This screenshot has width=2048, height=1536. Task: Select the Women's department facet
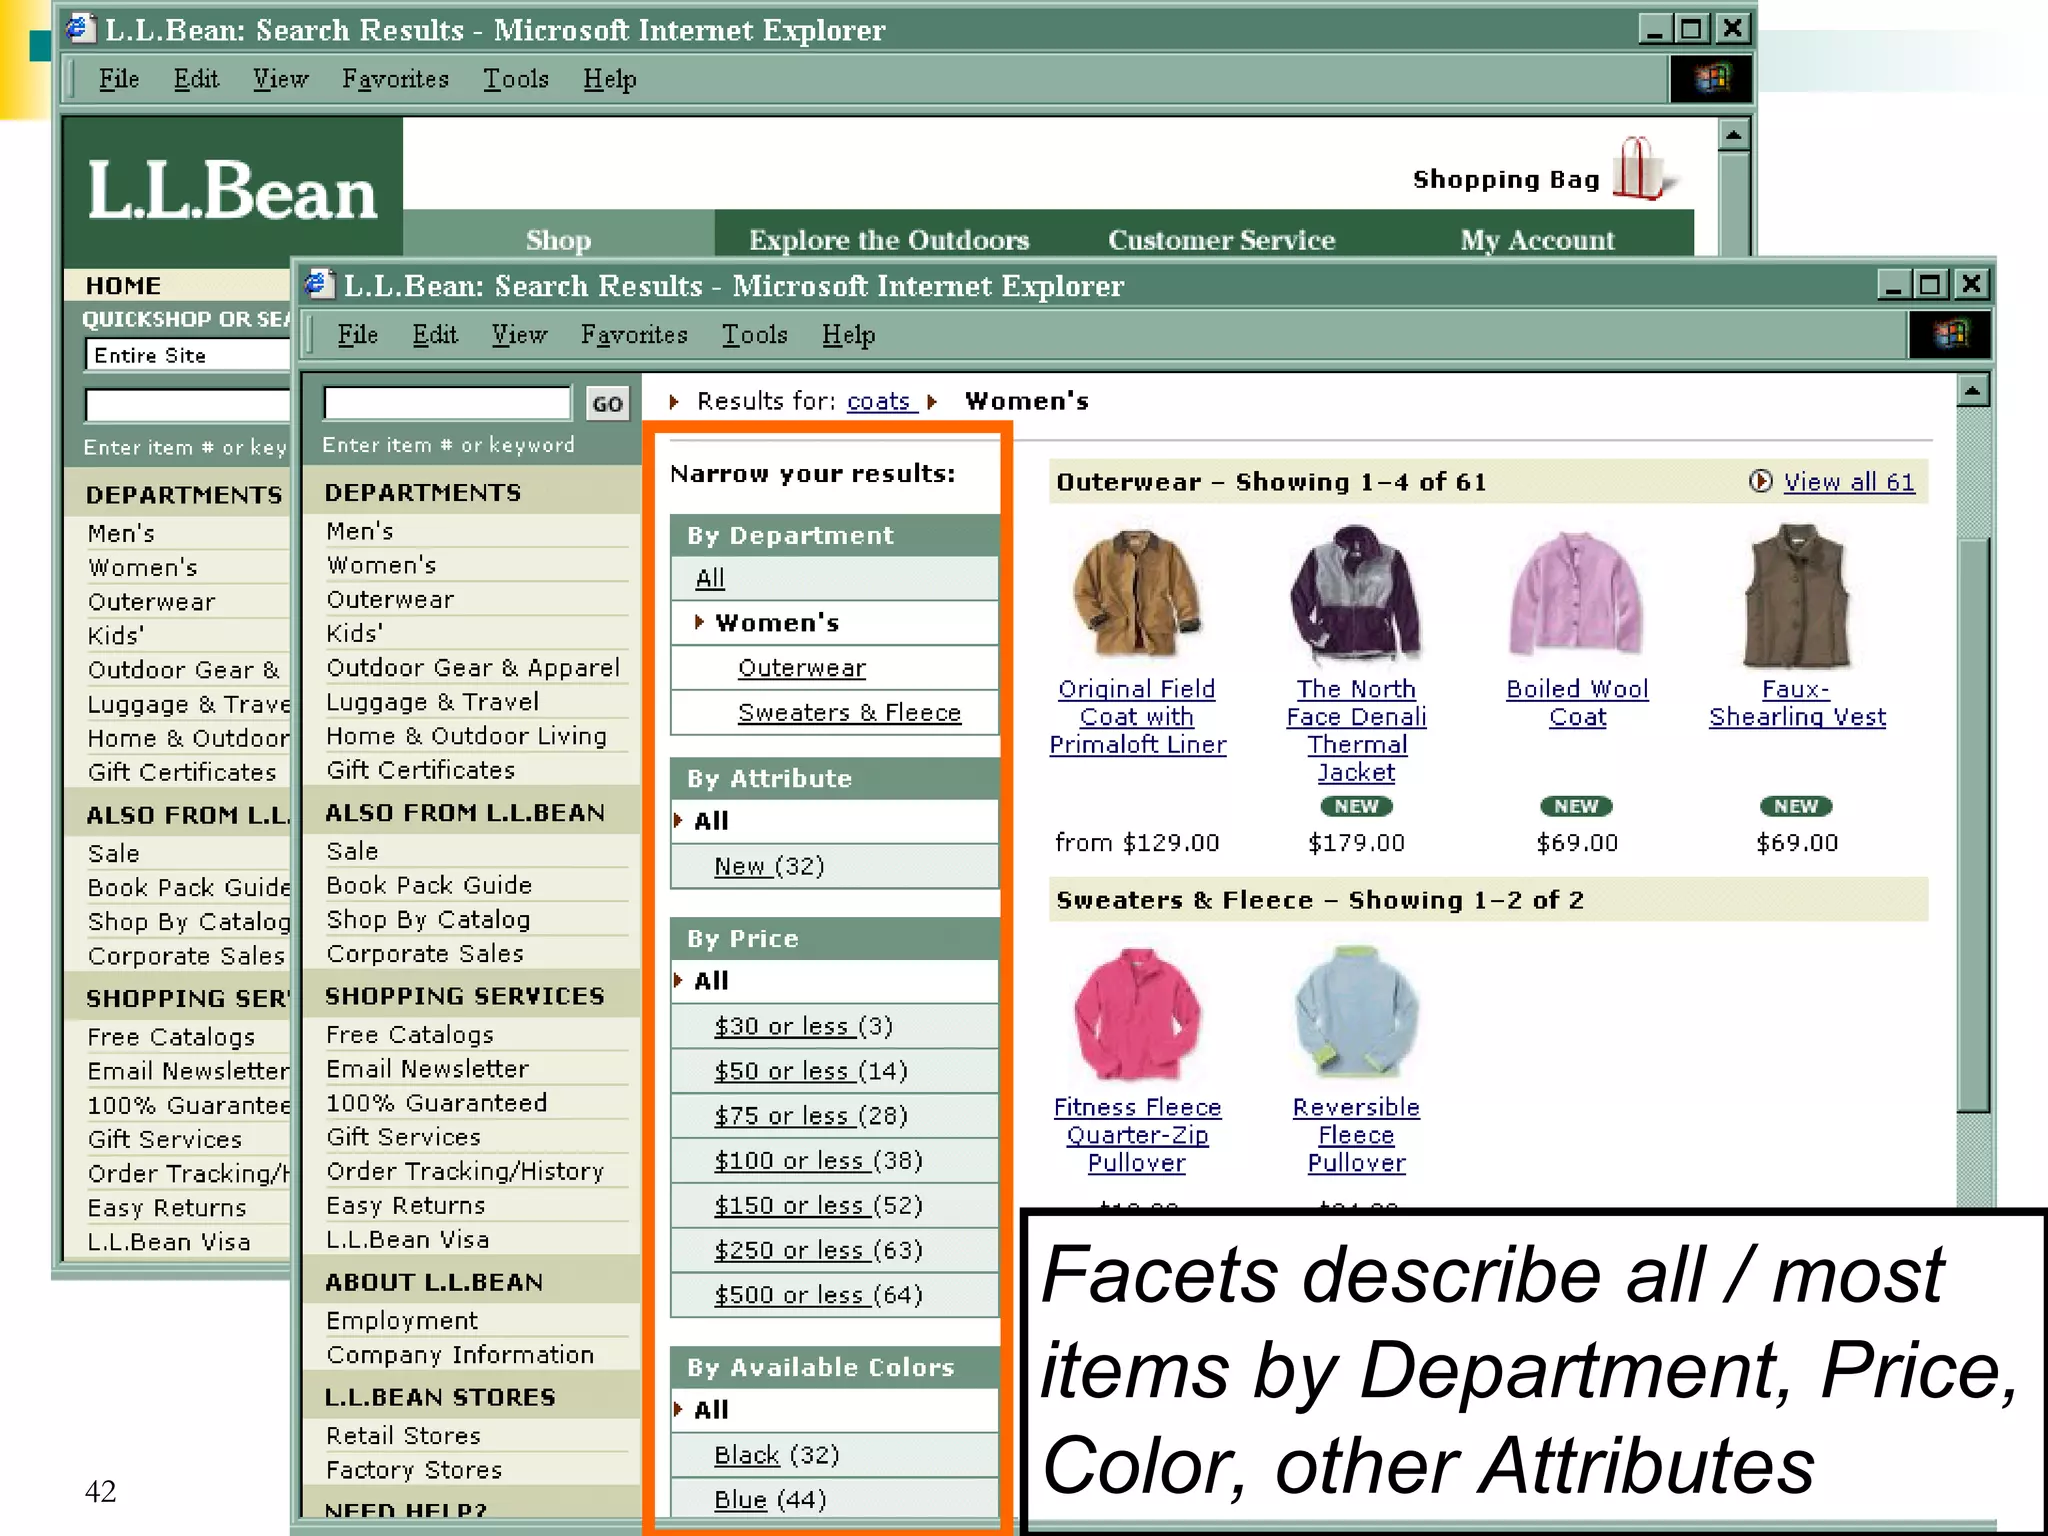777,623
